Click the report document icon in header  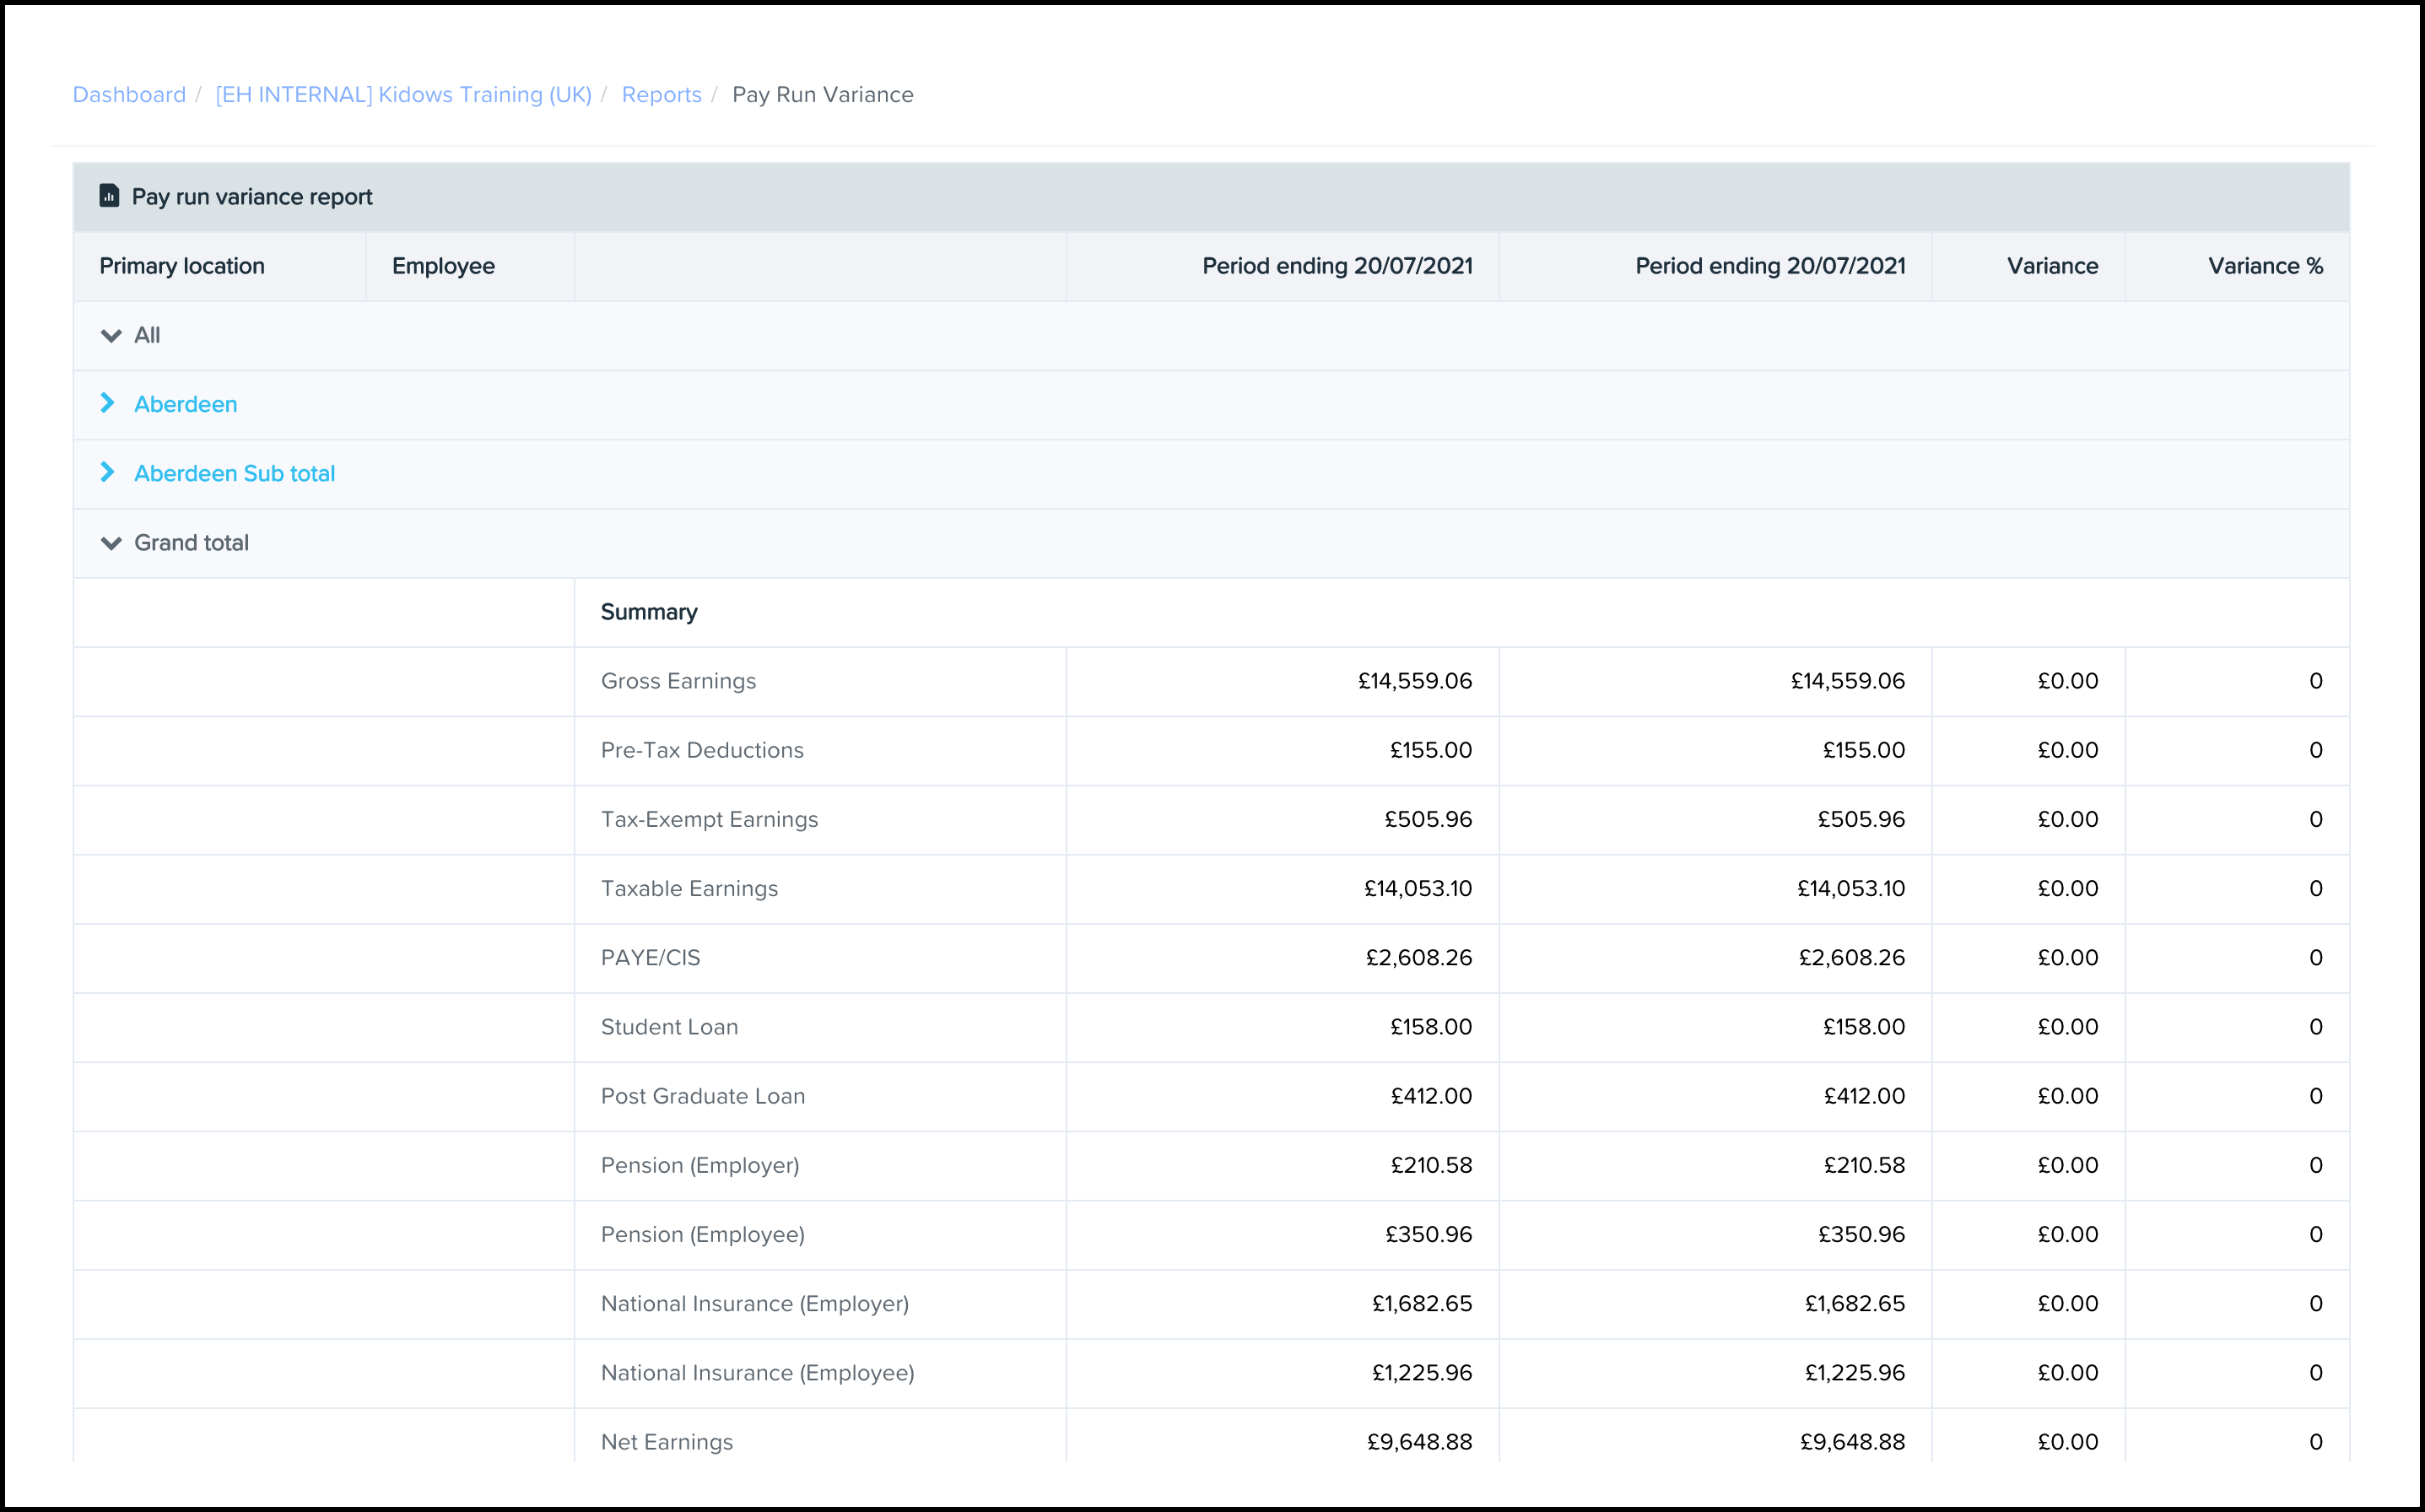(x=109, y=196)
